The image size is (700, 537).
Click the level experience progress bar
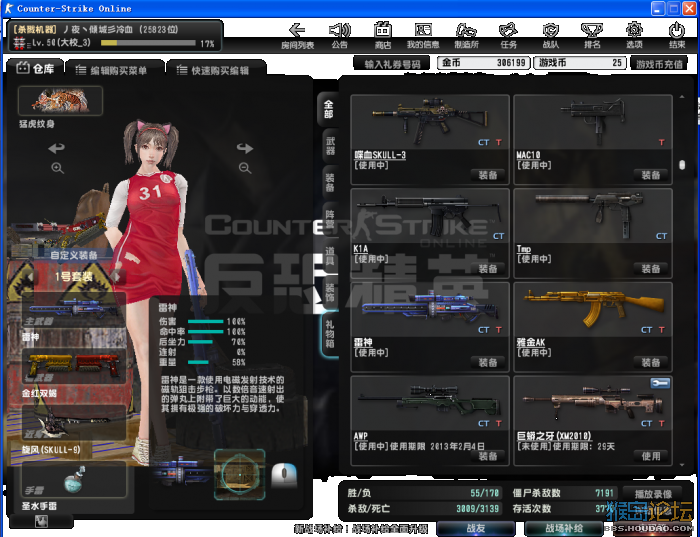pyautogui.click(x=148, y=43)
